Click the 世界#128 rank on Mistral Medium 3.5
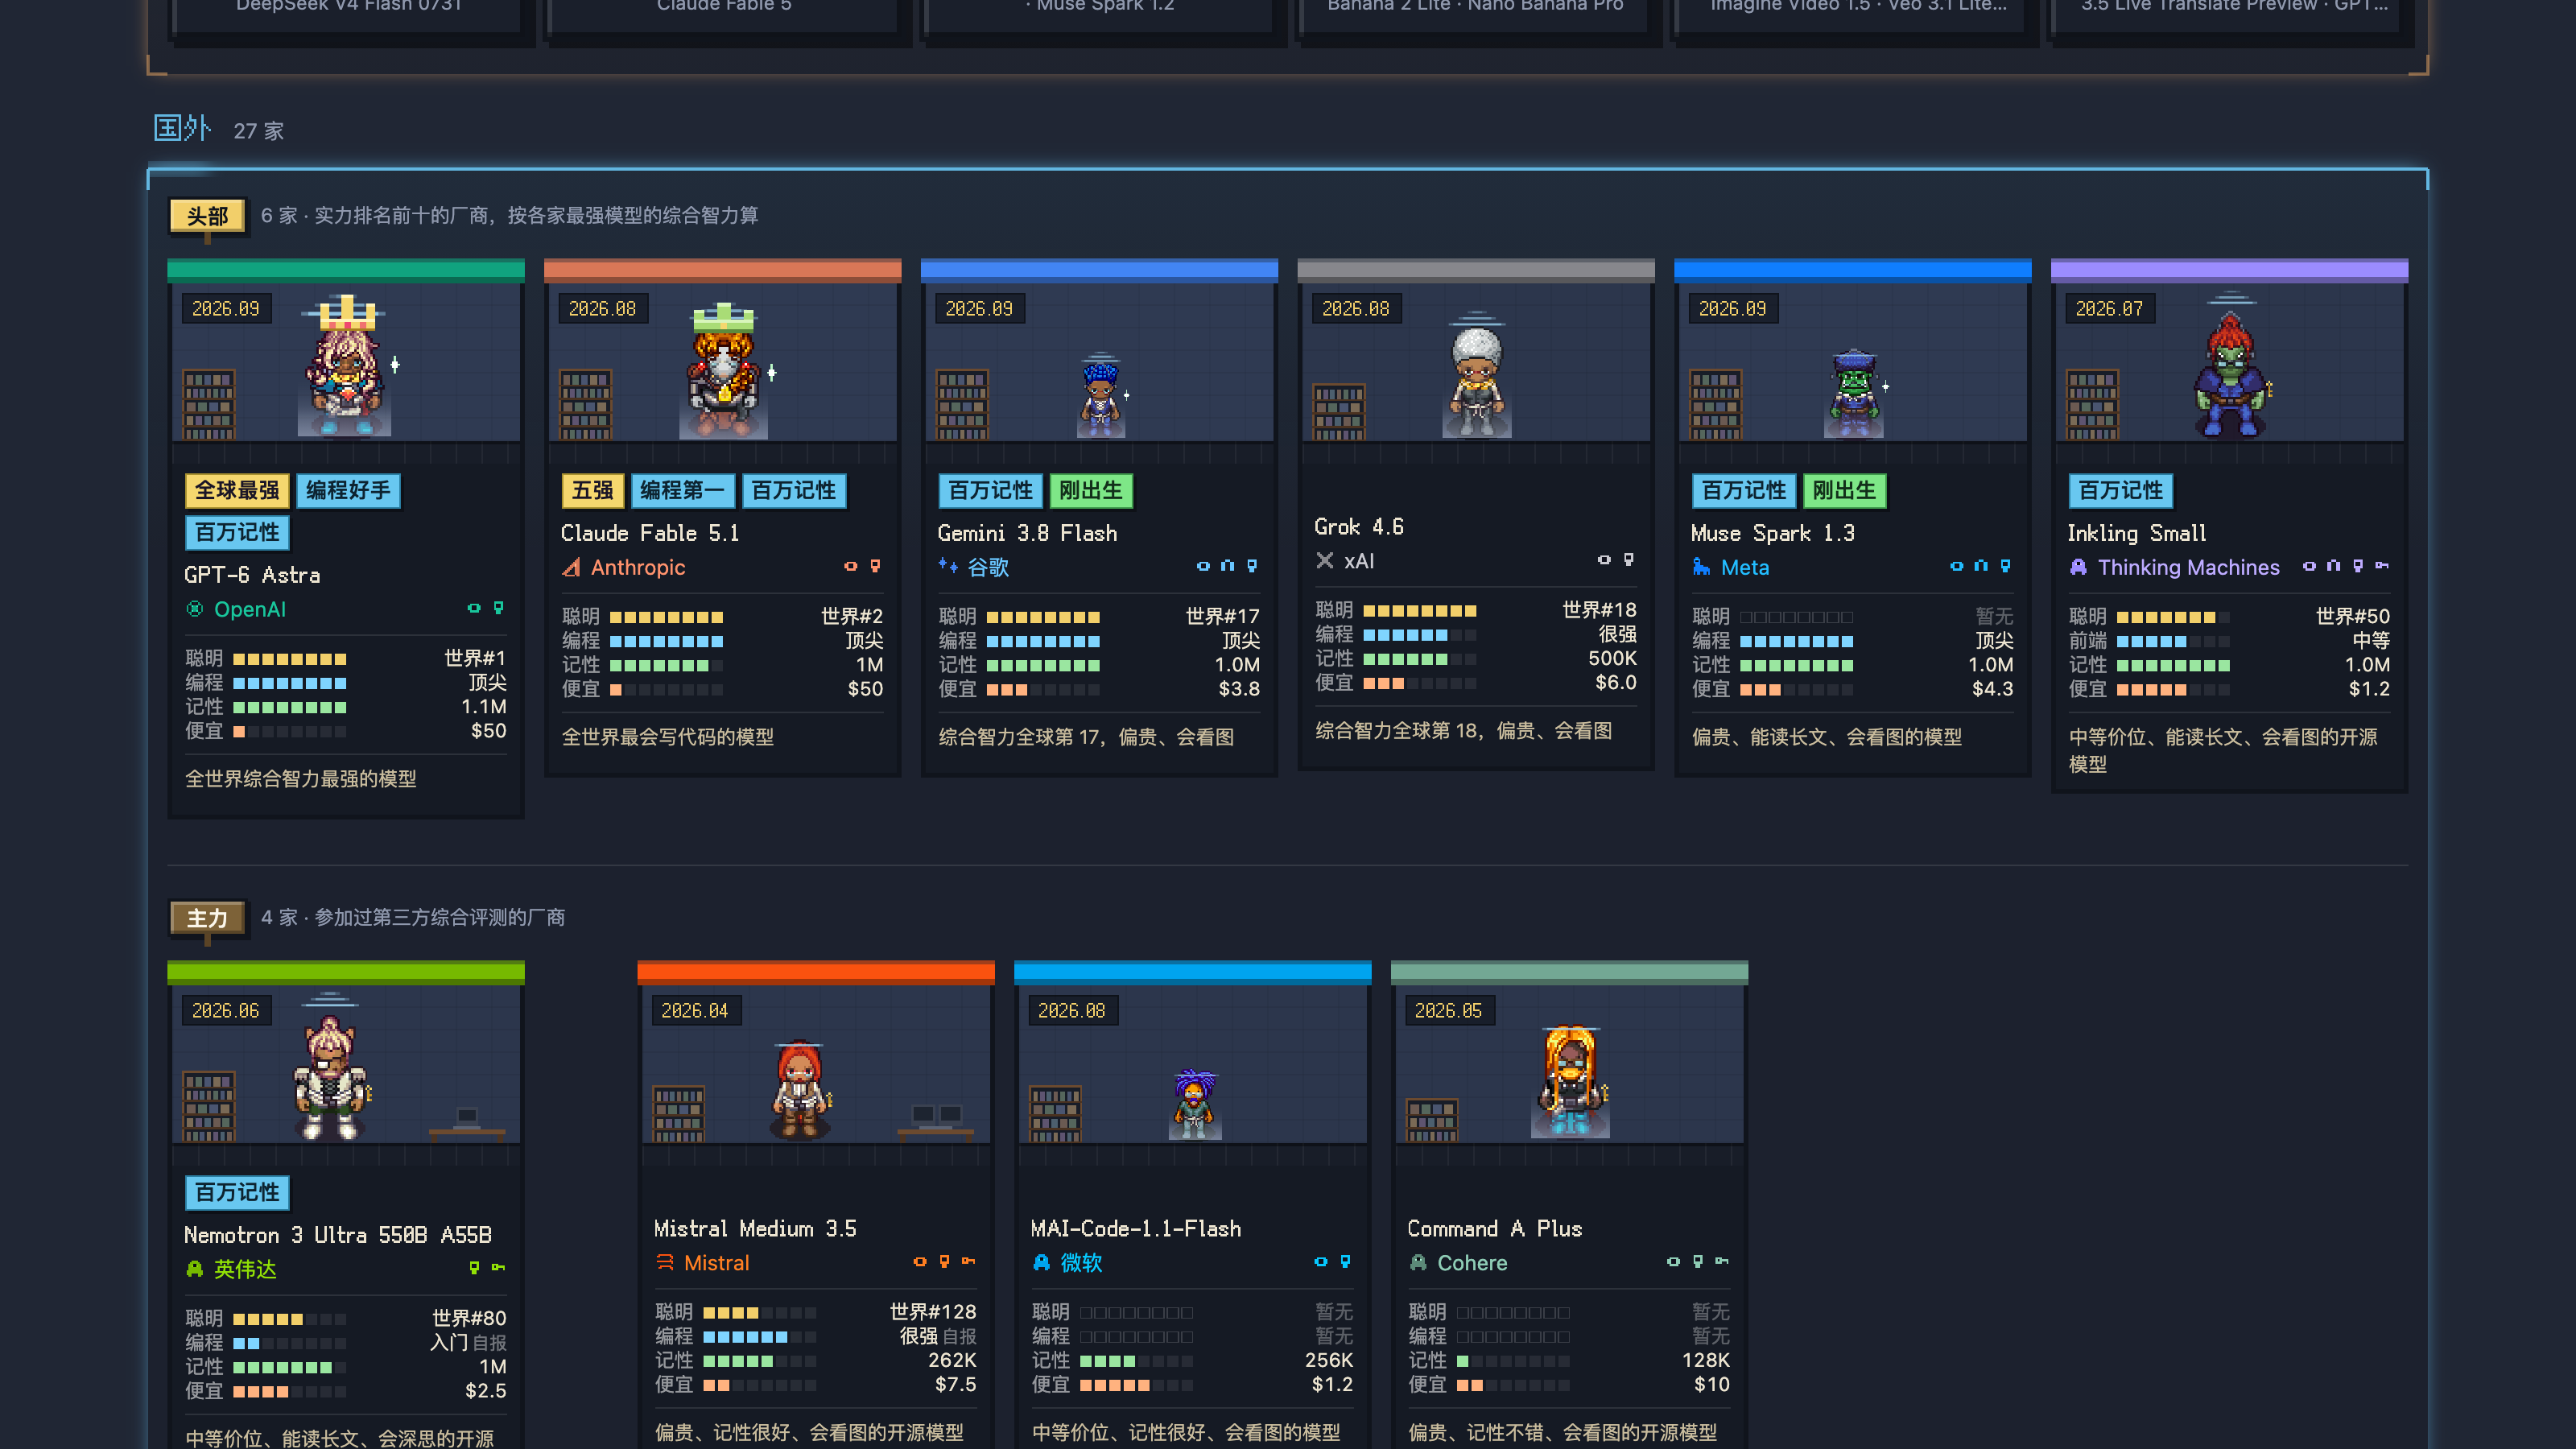2576x1449 pixels. [933, 1312]
